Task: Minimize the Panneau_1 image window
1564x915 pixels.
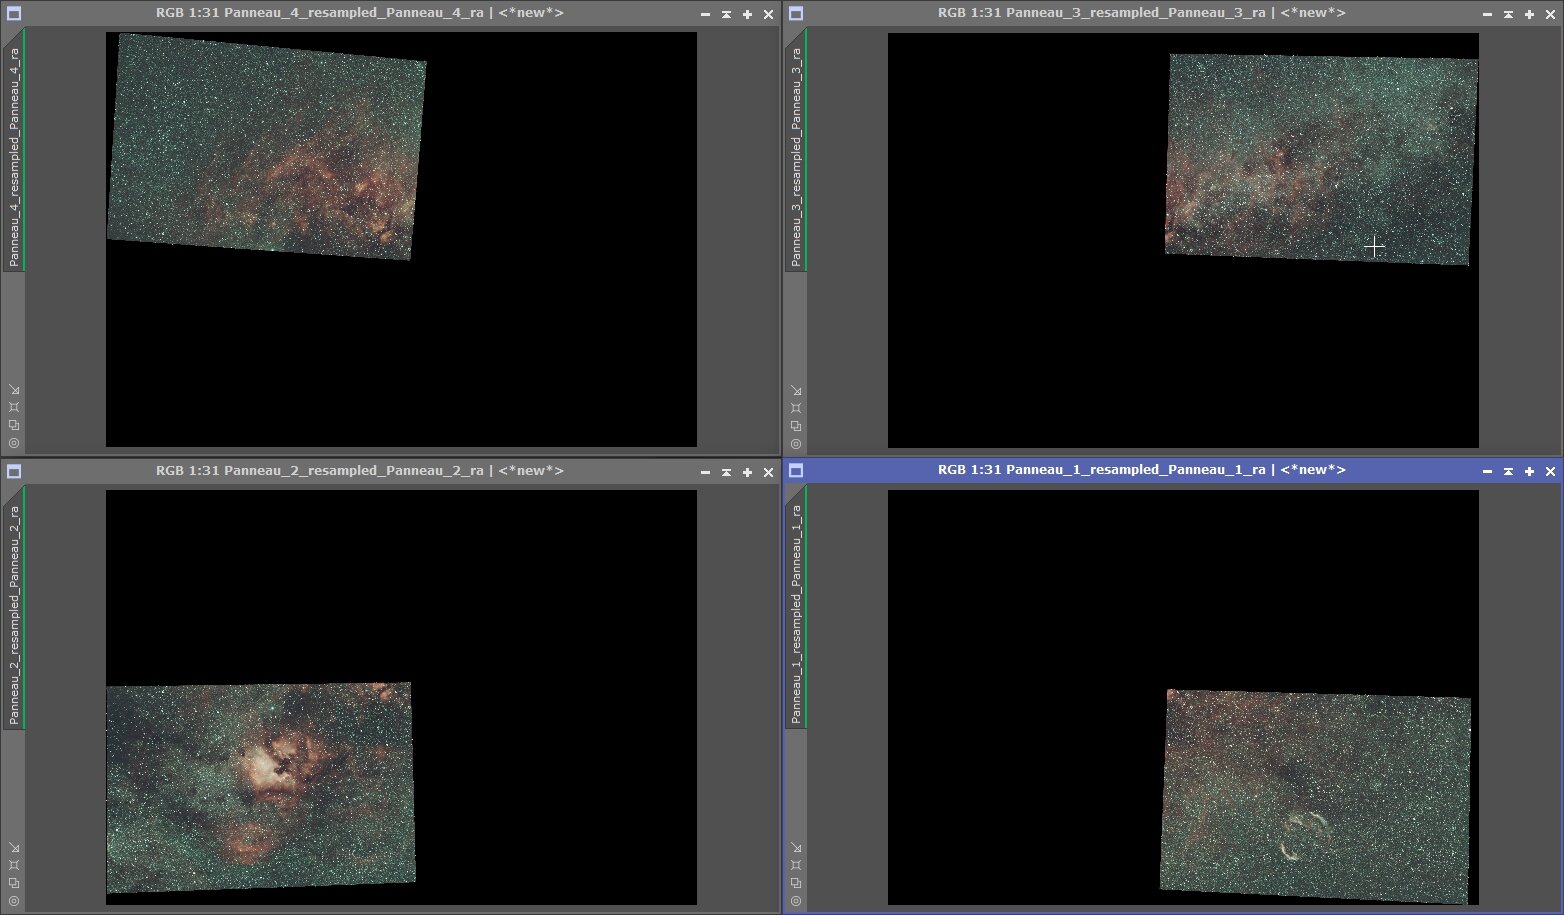Action: pos(1487,471)
